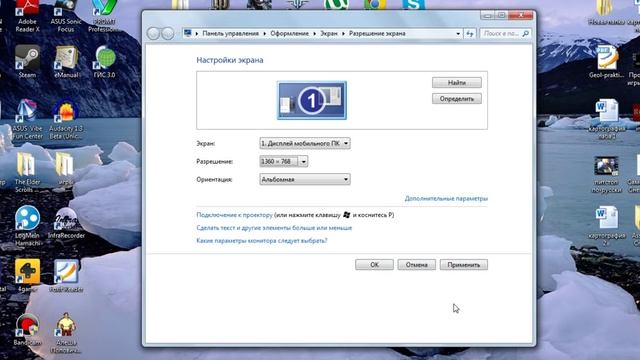Click Разрешение экрана breadcrumb
This screenshot has width=640, height=360.
pos(377,33)
